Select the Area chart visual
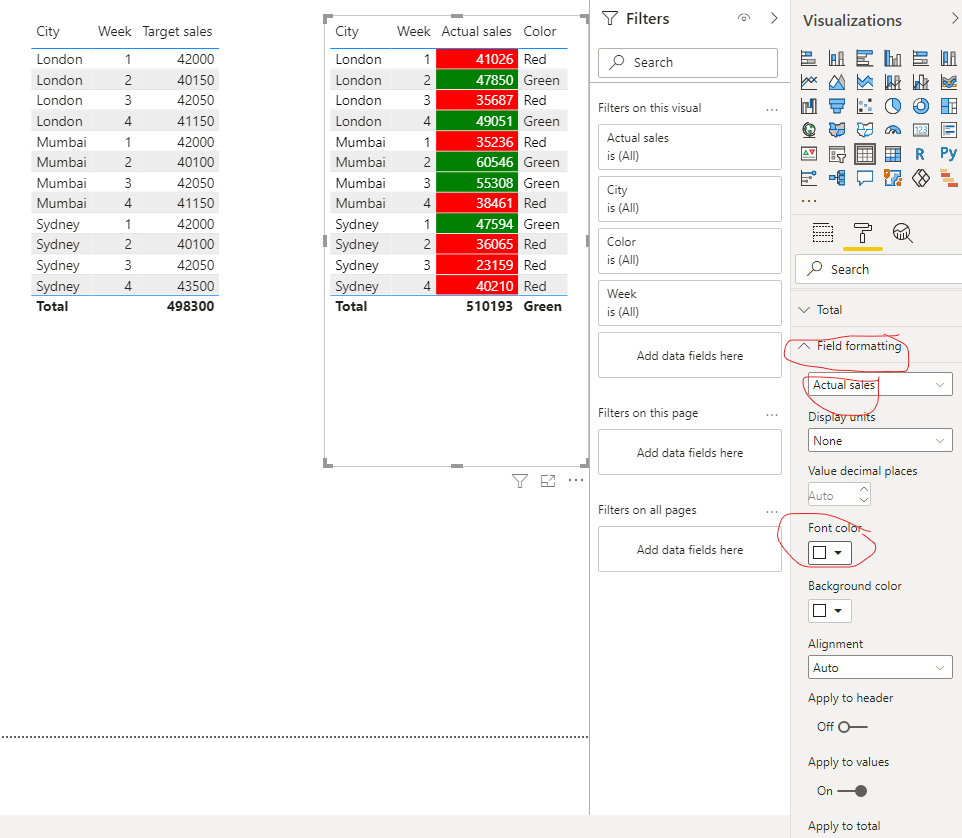Screen dimensions: 962x838 pos(836,82)
